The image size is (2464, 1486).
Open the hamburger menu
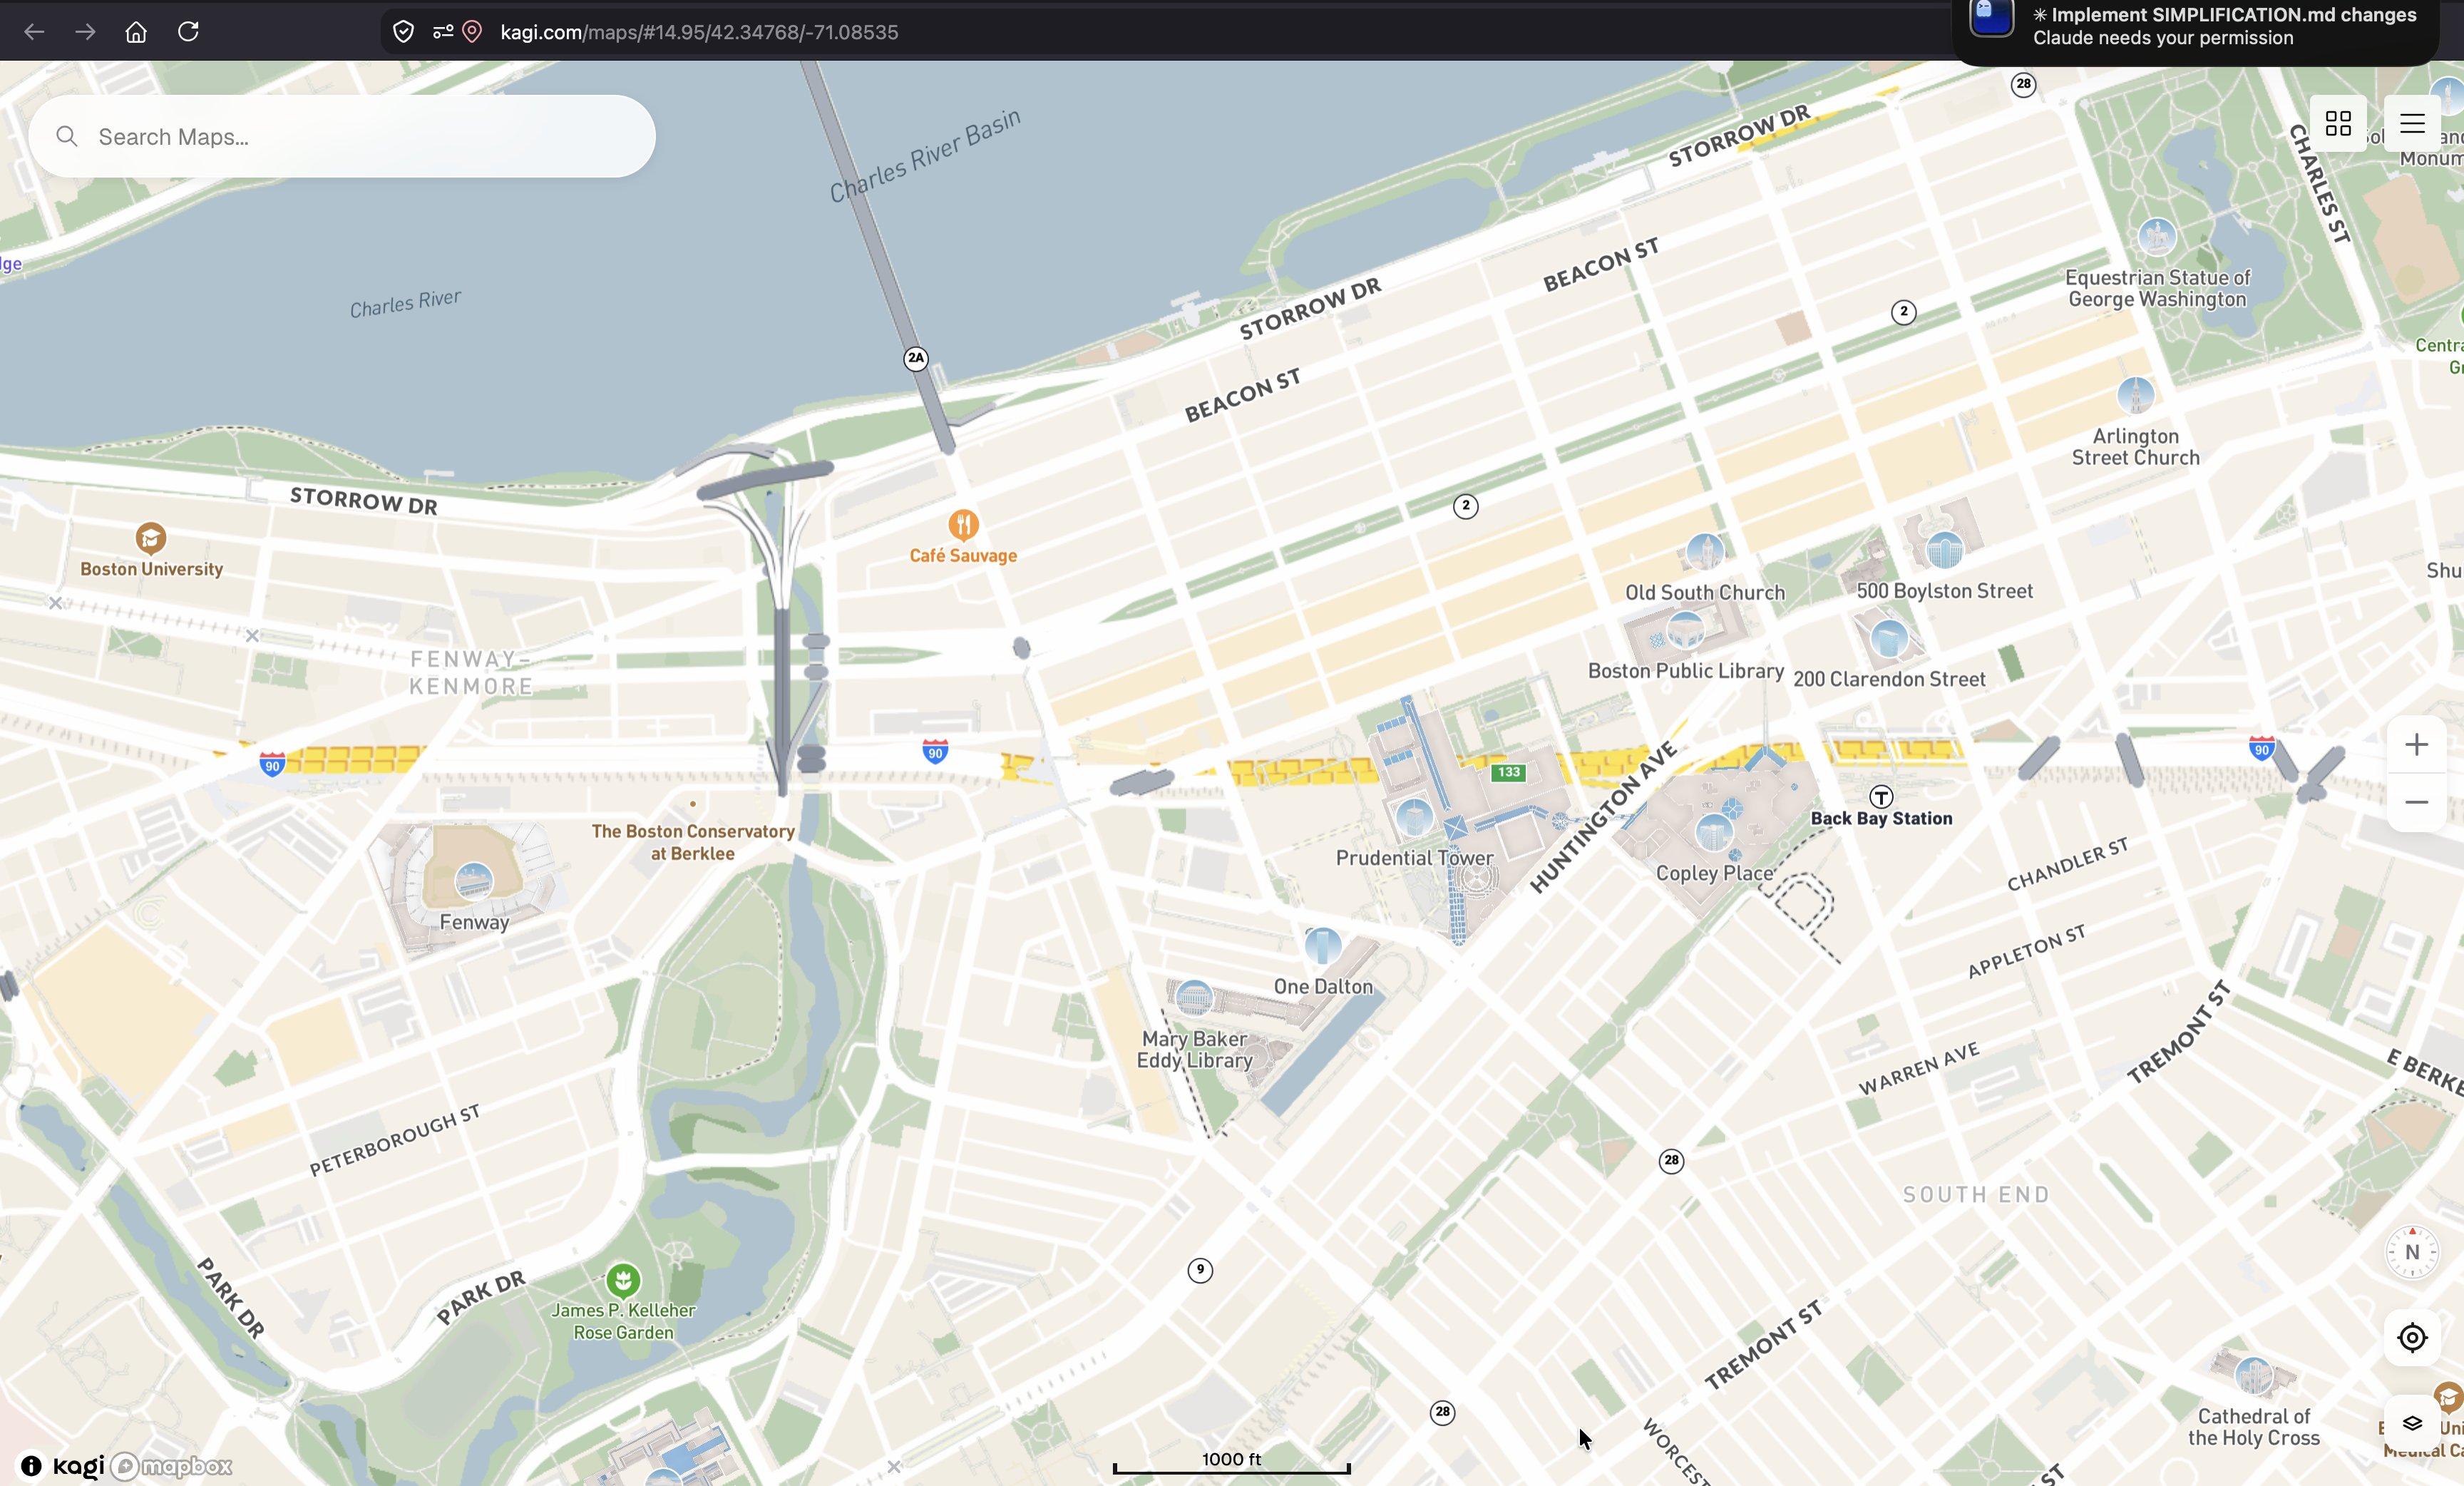pyautogui.click(x=2412, y=123)
